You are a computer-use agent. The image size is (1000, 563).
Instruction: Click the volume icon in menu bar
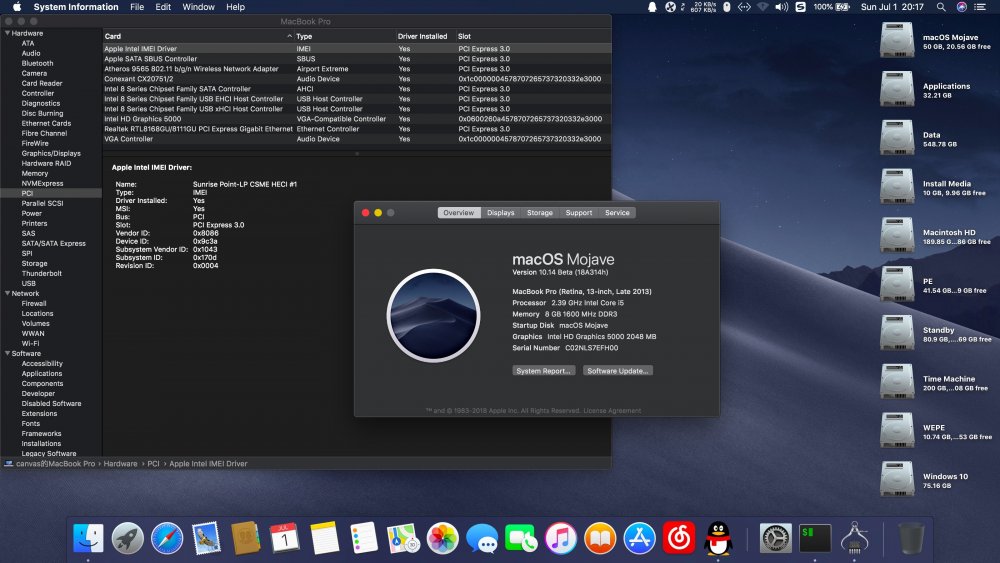(x=781, y=7)
